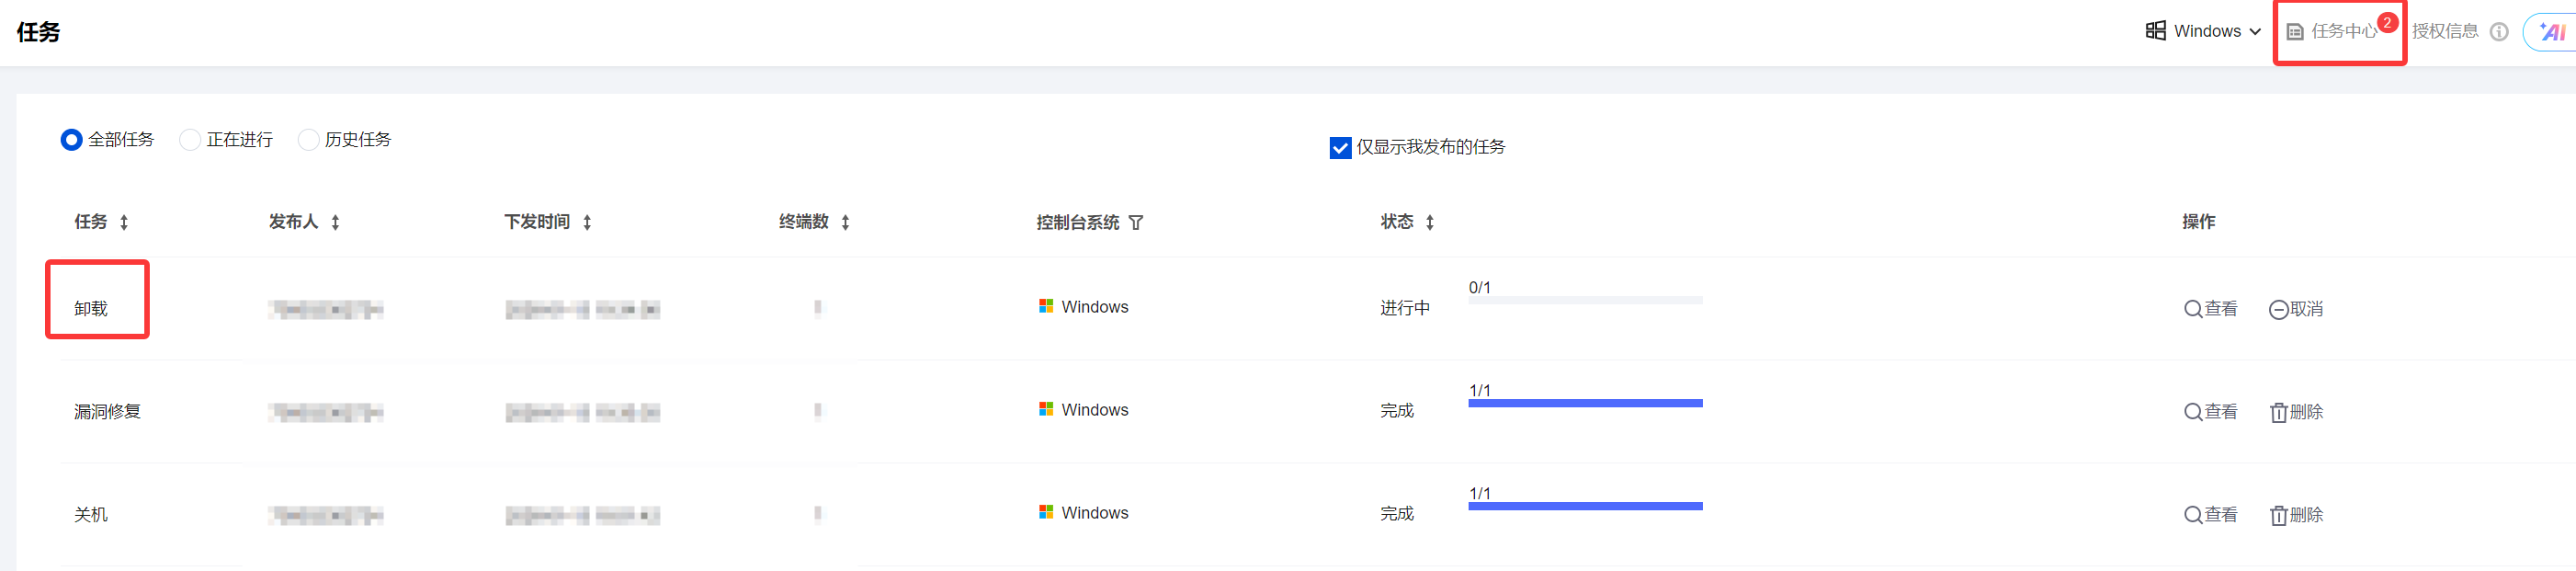This screenshot has width=2576, height=571.
Task: Select the 正在进行 radio button
Action: [x=190, y=140]
